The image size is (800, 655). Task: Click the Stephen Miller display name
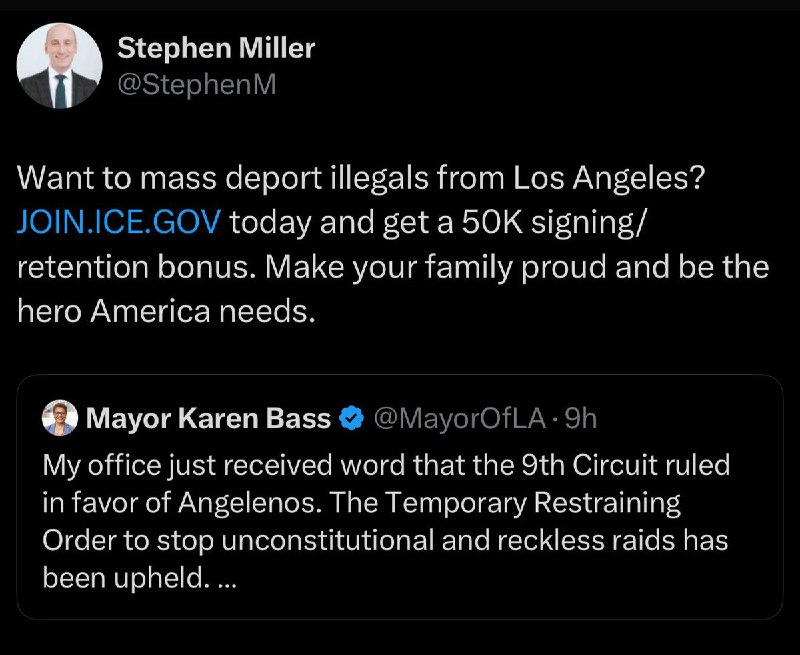[x=216, y=48]
